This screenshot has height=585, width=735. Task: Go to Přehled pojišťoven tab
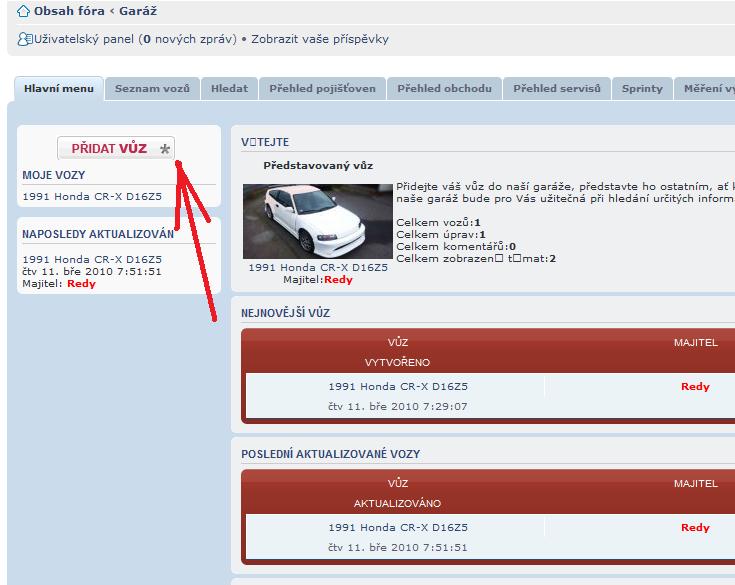[x=322, y=89]
